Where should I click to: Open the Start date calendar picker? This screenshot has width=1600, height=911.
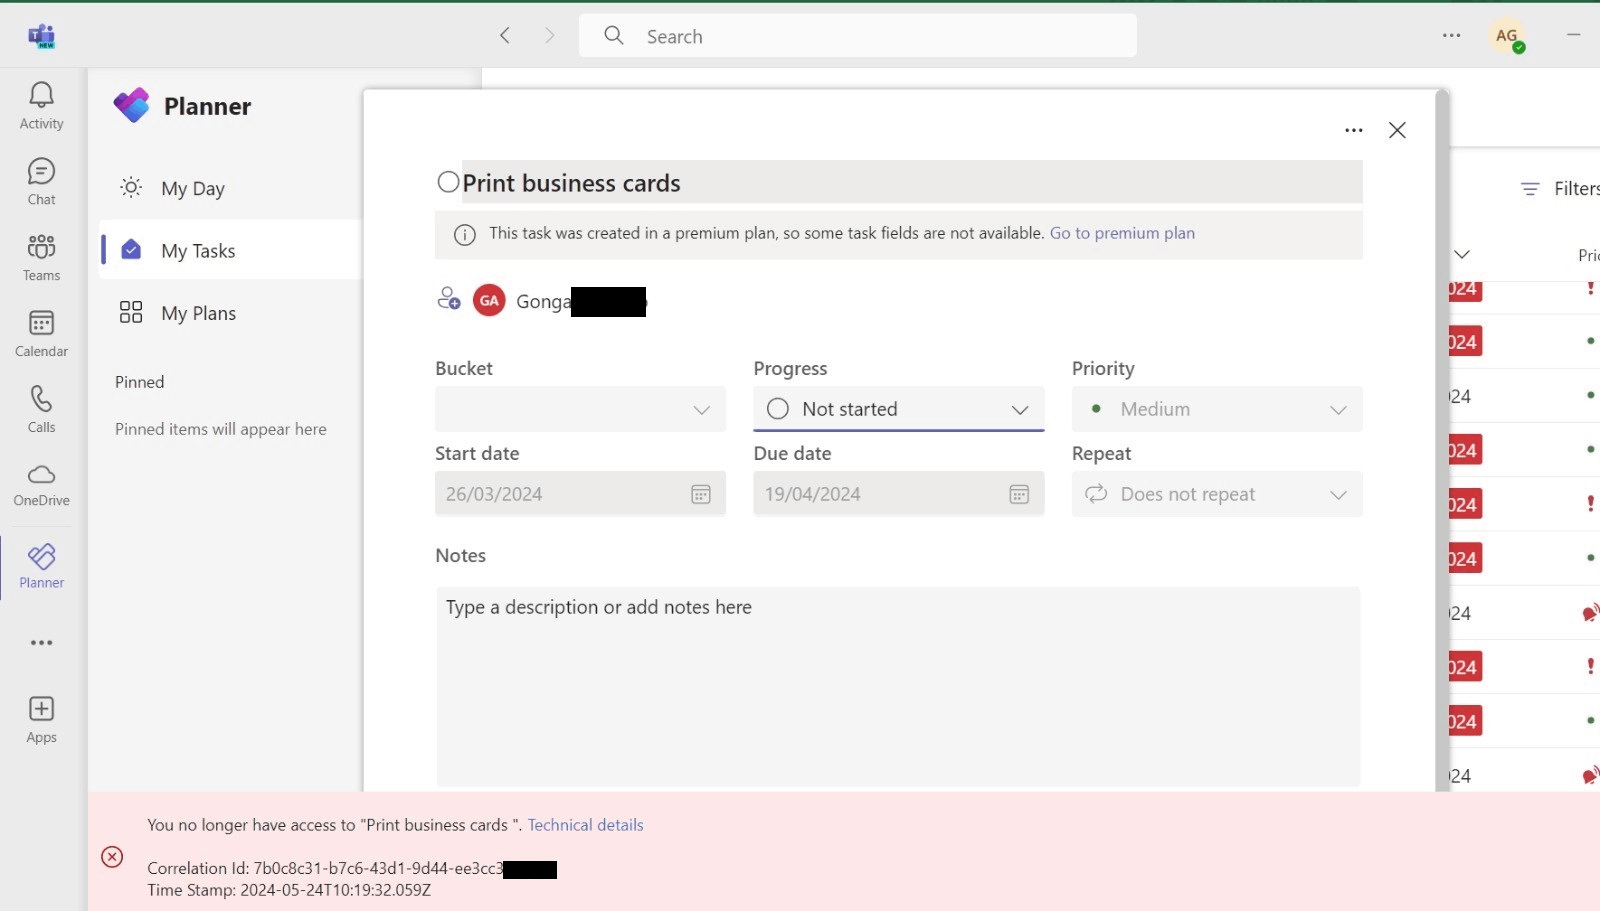pos(701,494)
